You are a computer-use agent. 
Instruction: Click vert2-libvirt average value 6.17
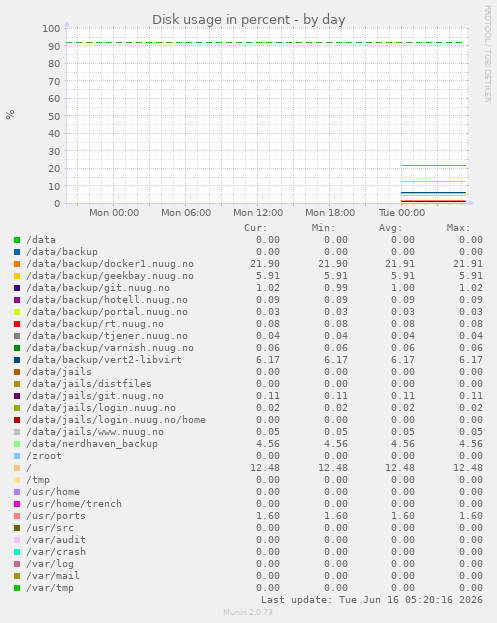(403, 360)
